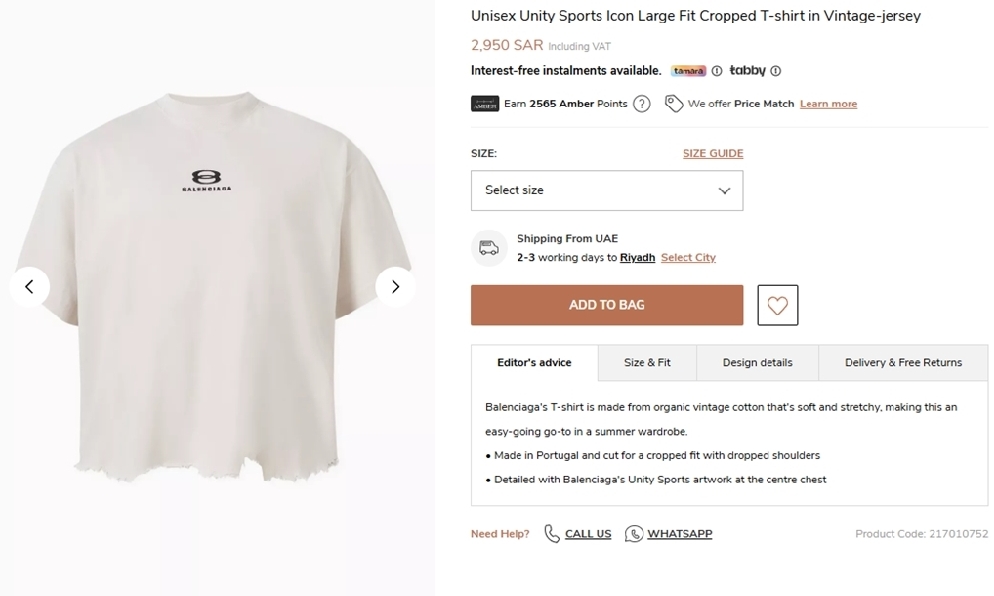Image resolution: width=994 pixels, height=596 pixels.
Task: Click the Tamara info icon
Action: [x=717, y=71]
